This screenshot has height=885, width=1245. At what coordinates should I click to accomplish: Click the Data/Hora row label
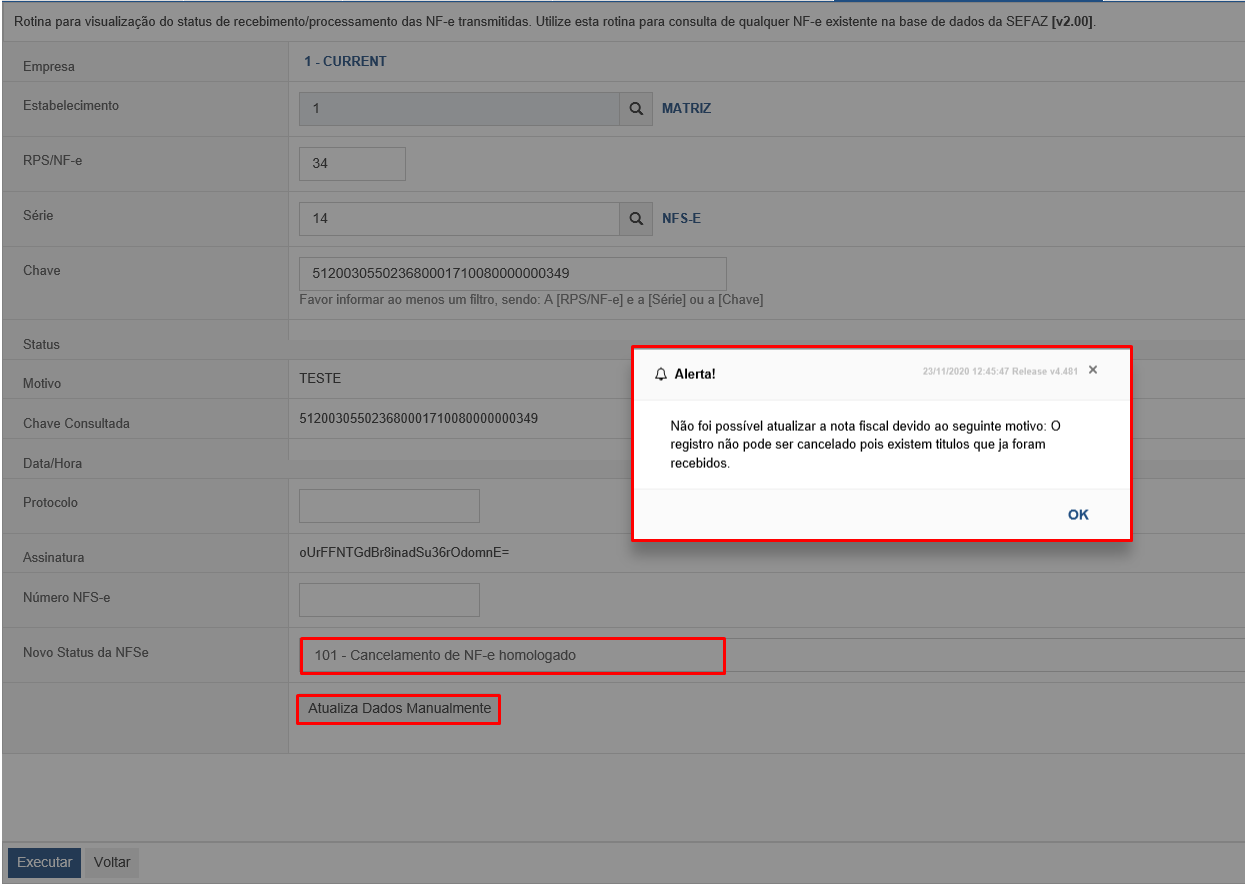tap(52, 464)
